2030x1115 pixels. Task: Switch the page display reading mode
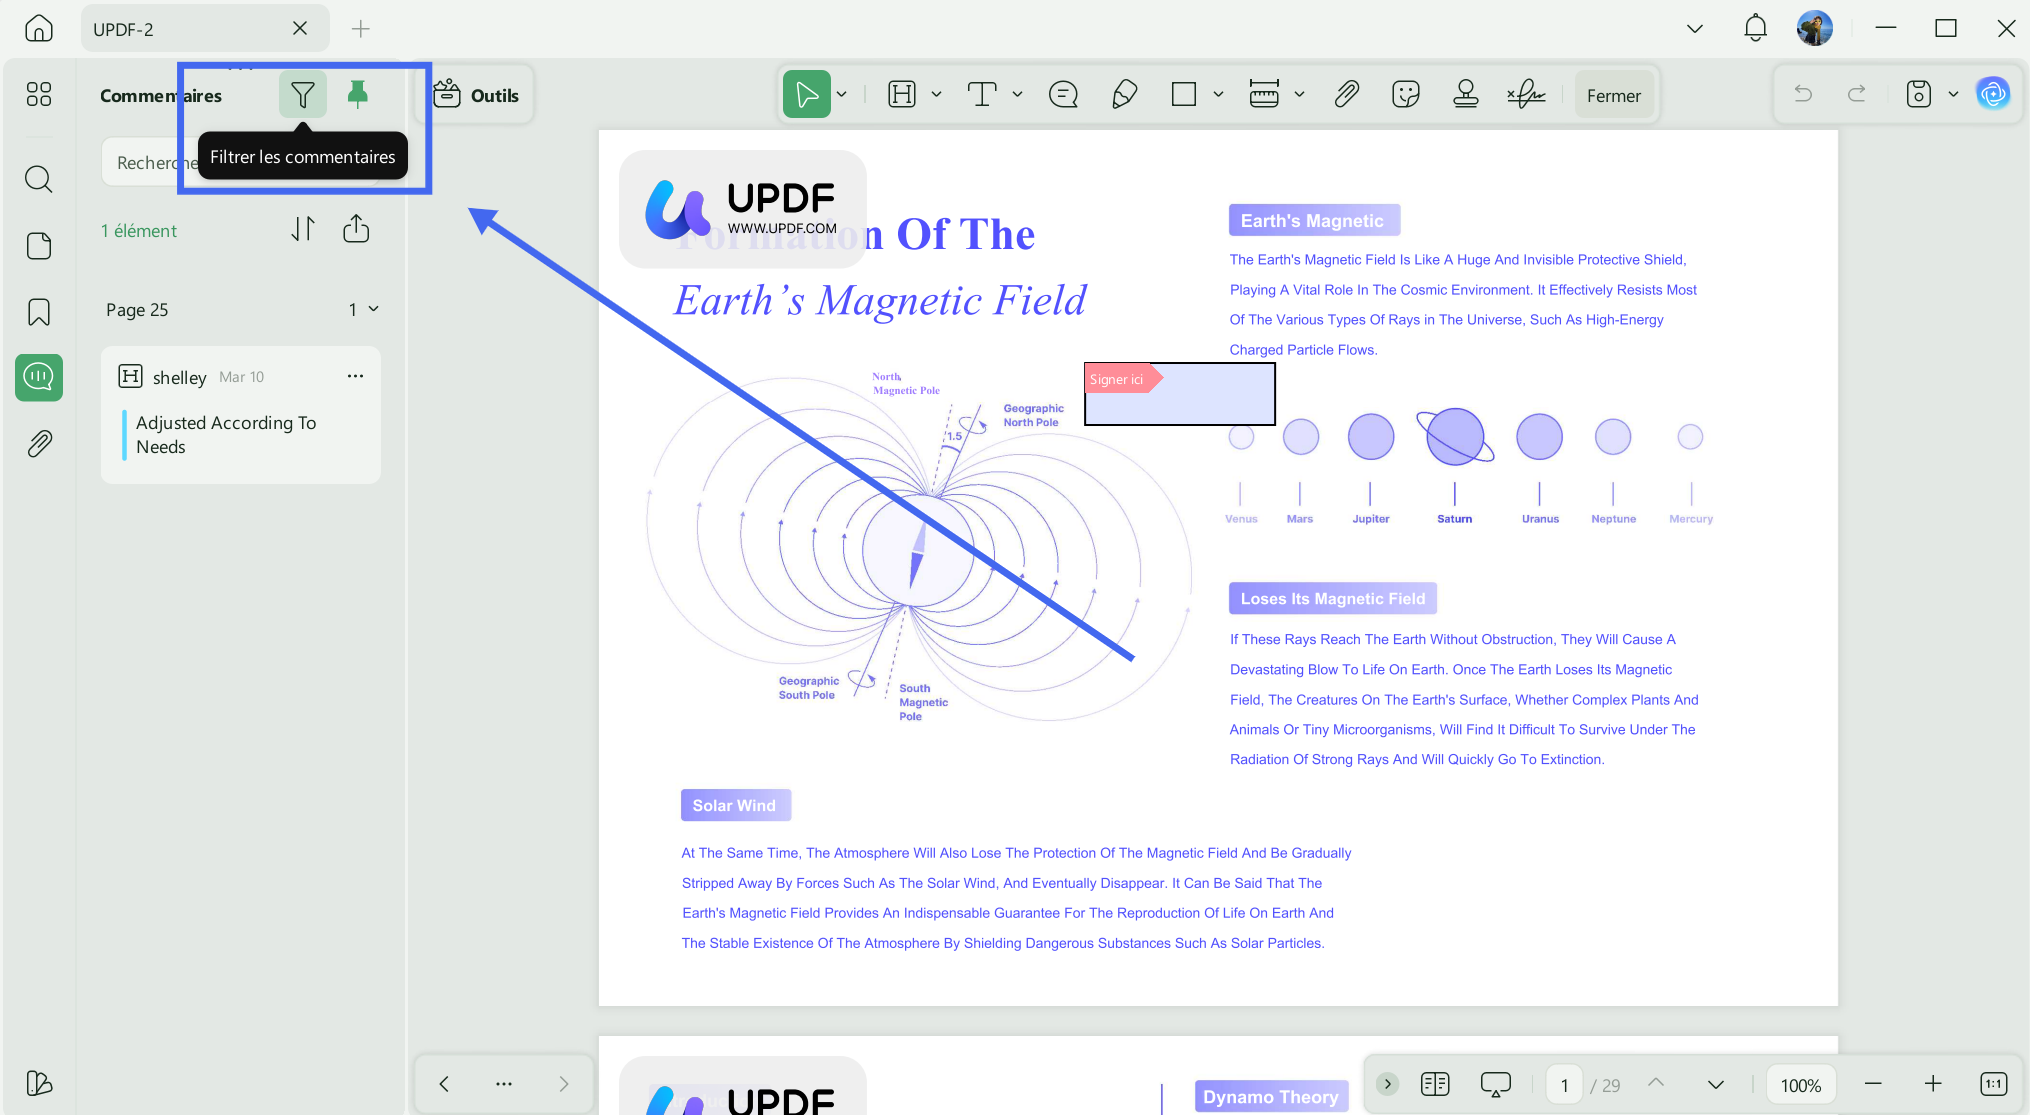(x=1435, y=1083)
